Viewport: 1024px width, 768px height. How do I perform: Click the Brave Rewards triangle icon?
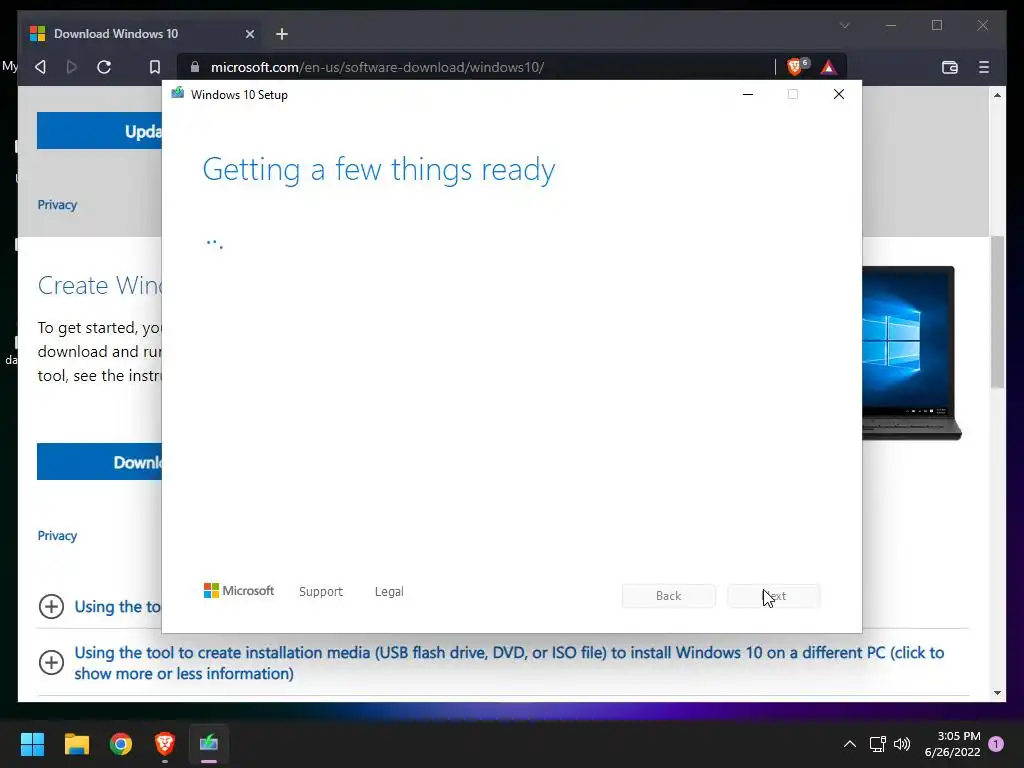(x=829, y=67)
